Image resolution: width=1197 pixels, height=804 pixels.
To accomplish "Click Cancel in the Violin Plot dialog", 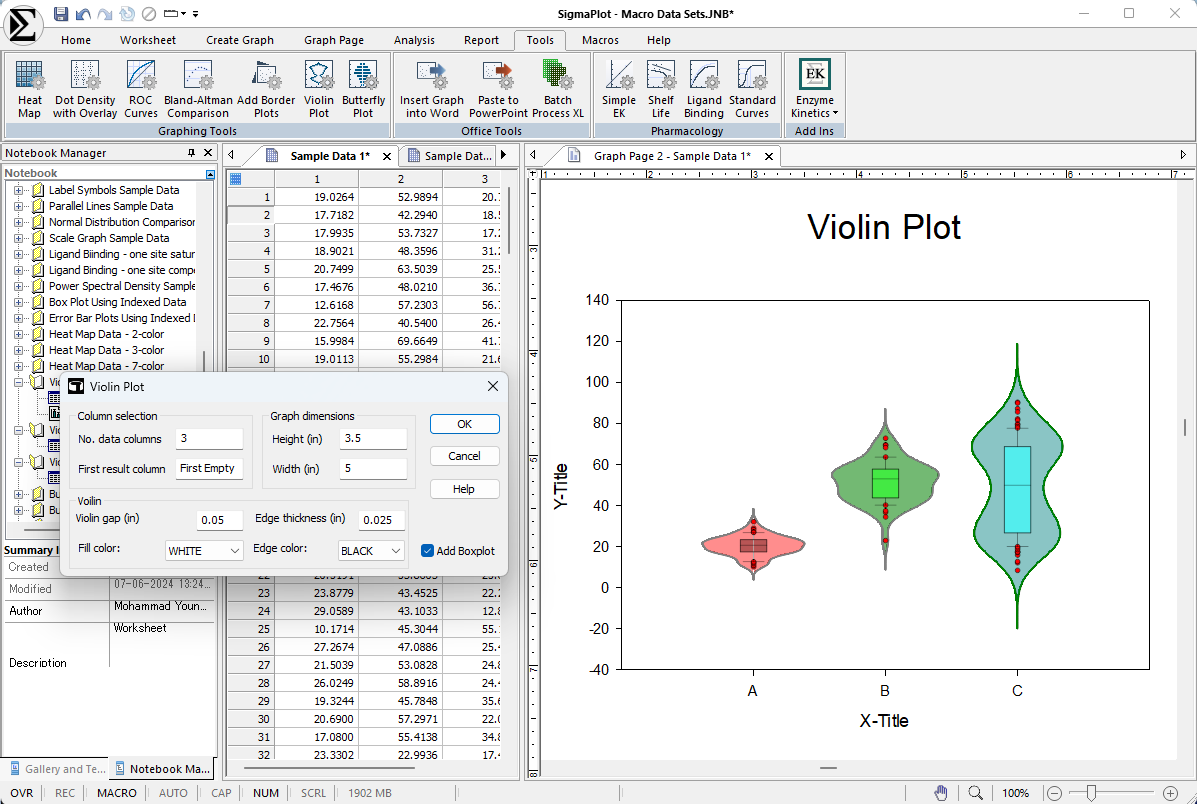I will click(464, 456).
